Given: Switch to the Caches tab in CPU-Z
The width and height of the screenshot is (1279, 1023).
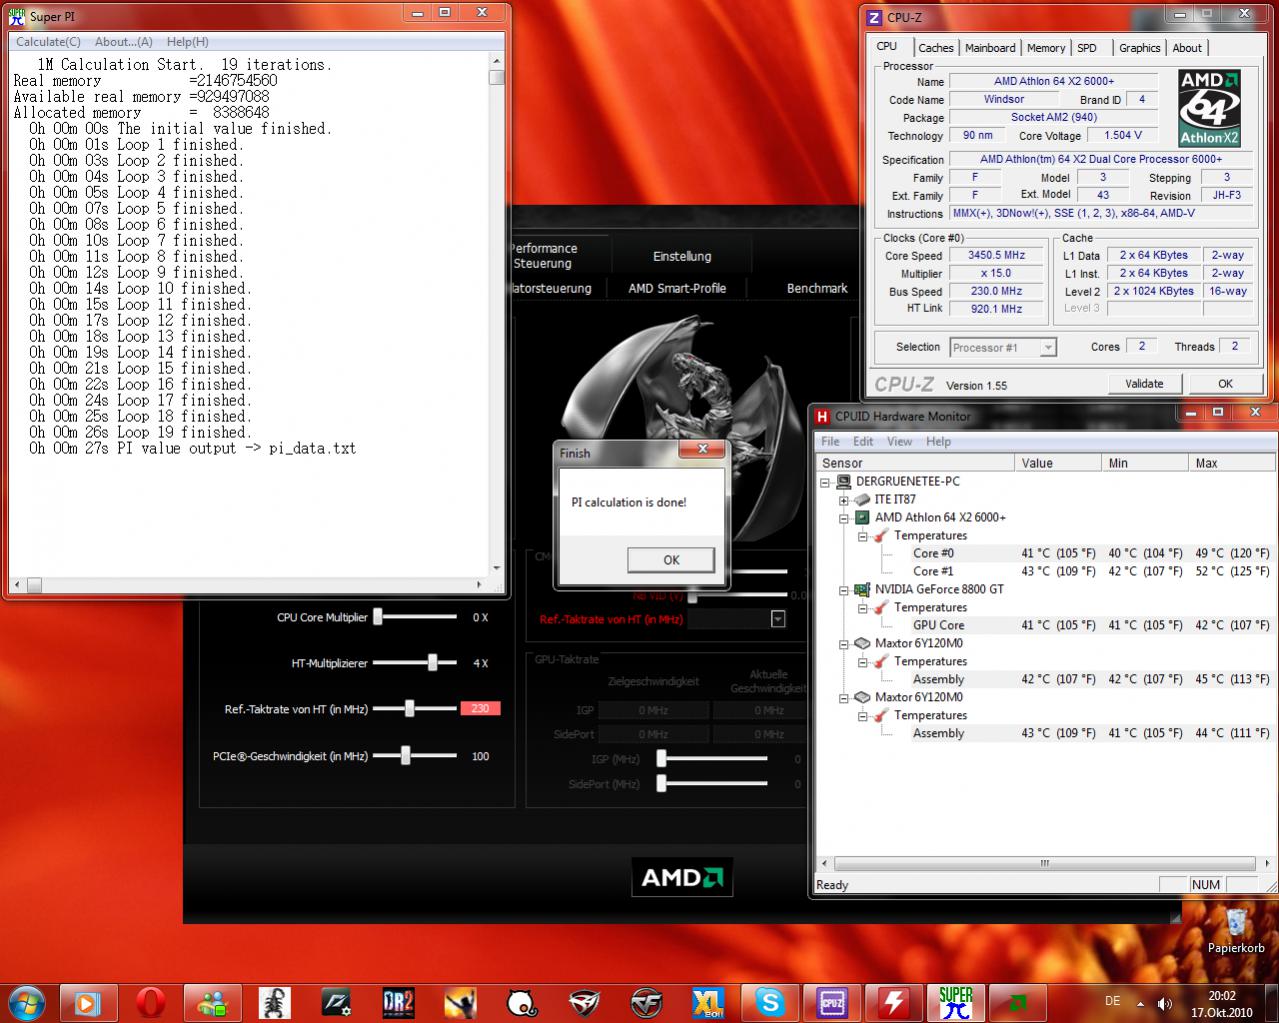Looking at the screenshot, I should pyautogui.click(x=936, y=48).
